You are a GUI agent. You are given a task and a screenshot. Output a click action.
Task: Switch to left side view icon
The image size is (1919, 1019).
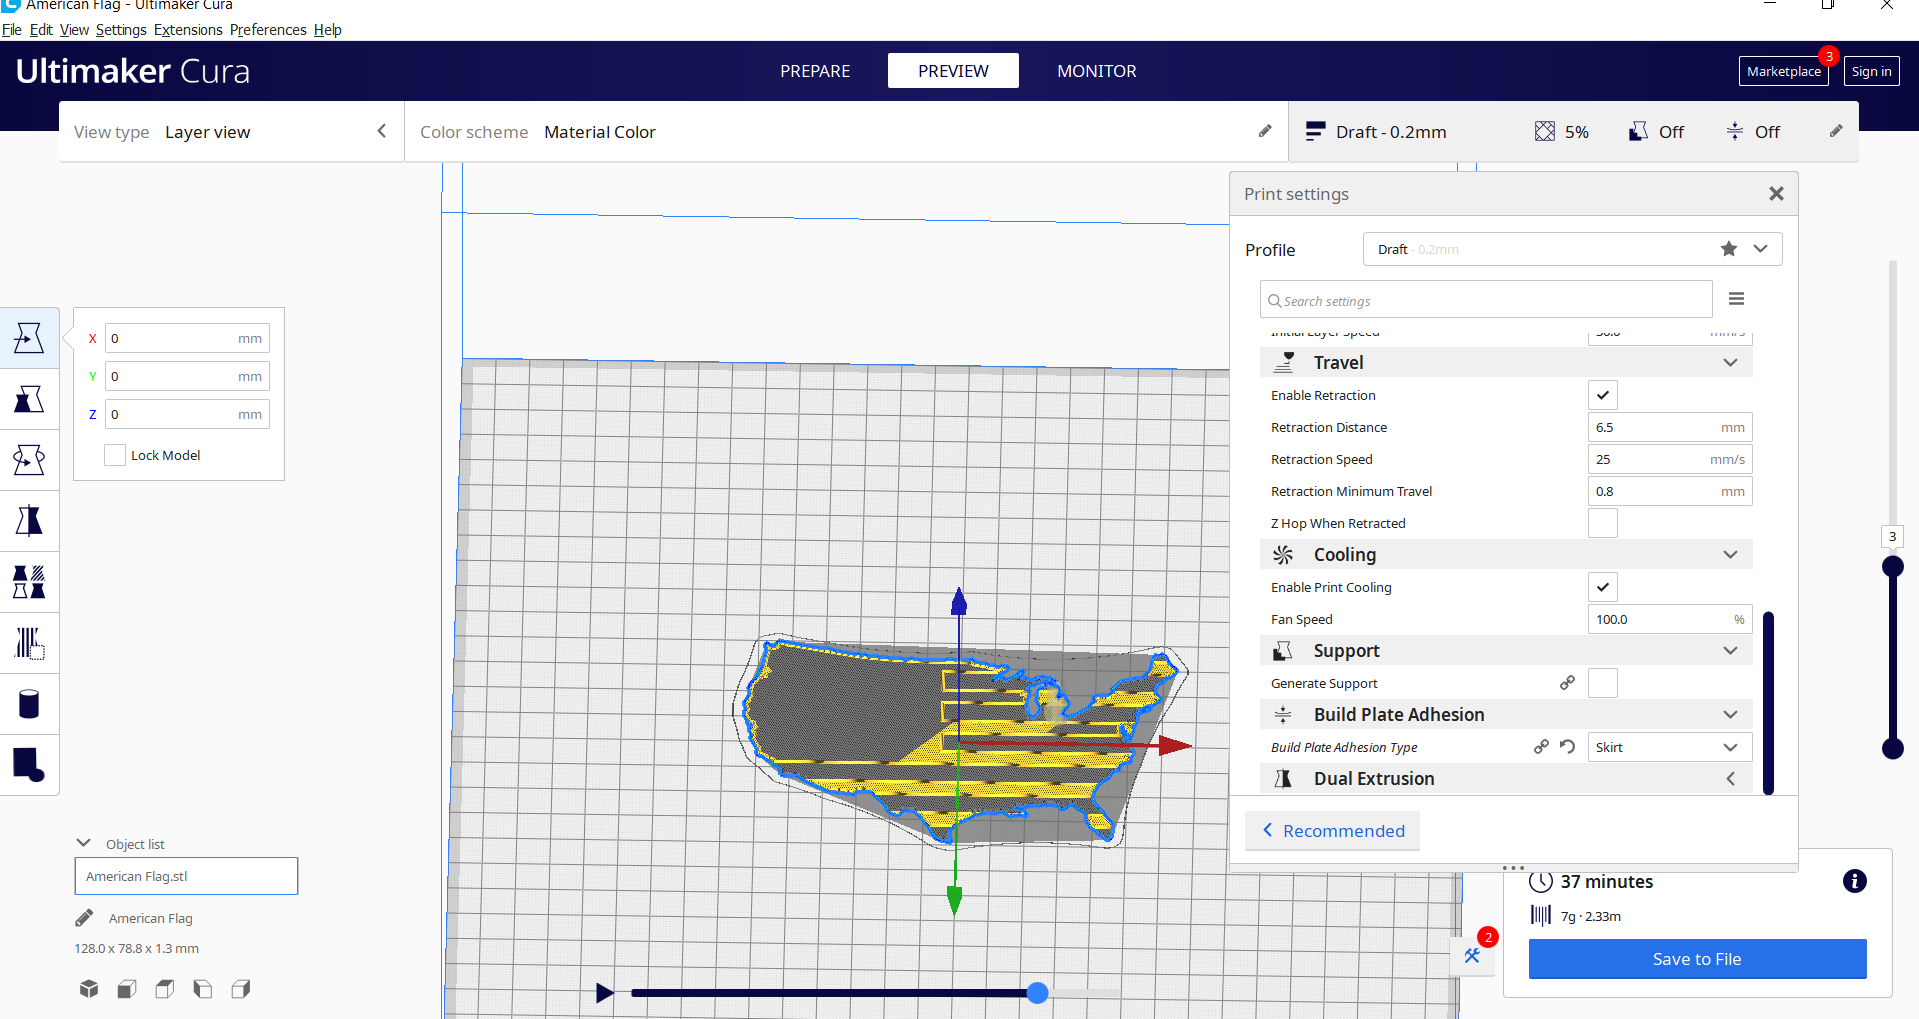pos(203,989)
